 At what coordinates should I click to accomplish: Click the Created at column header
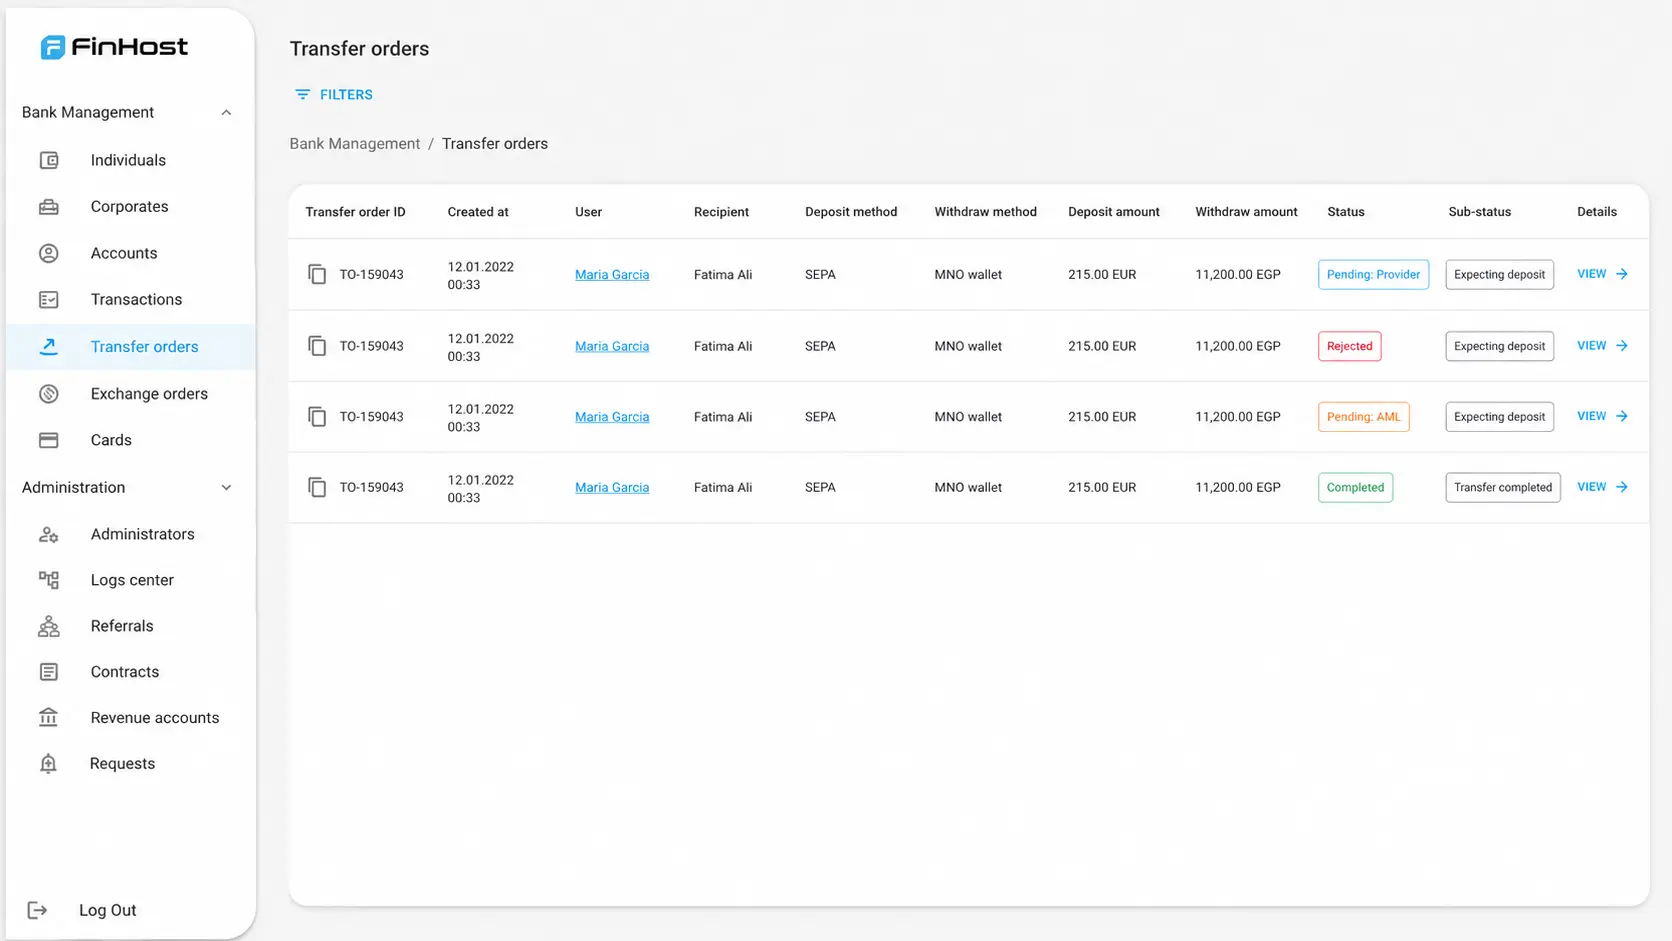478,212
